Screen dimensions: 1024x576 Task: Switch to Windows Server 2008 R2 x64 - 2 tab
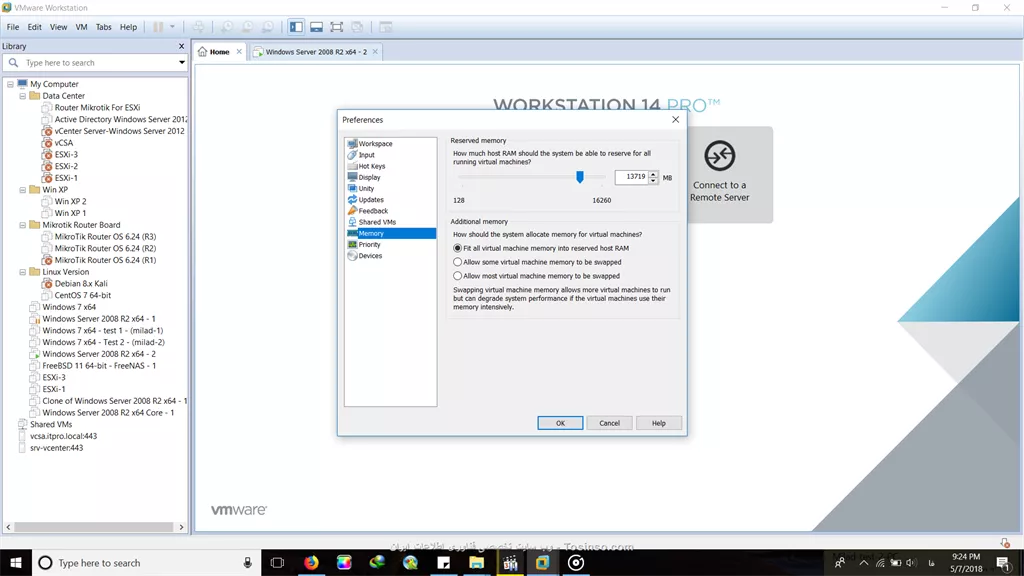315,52
